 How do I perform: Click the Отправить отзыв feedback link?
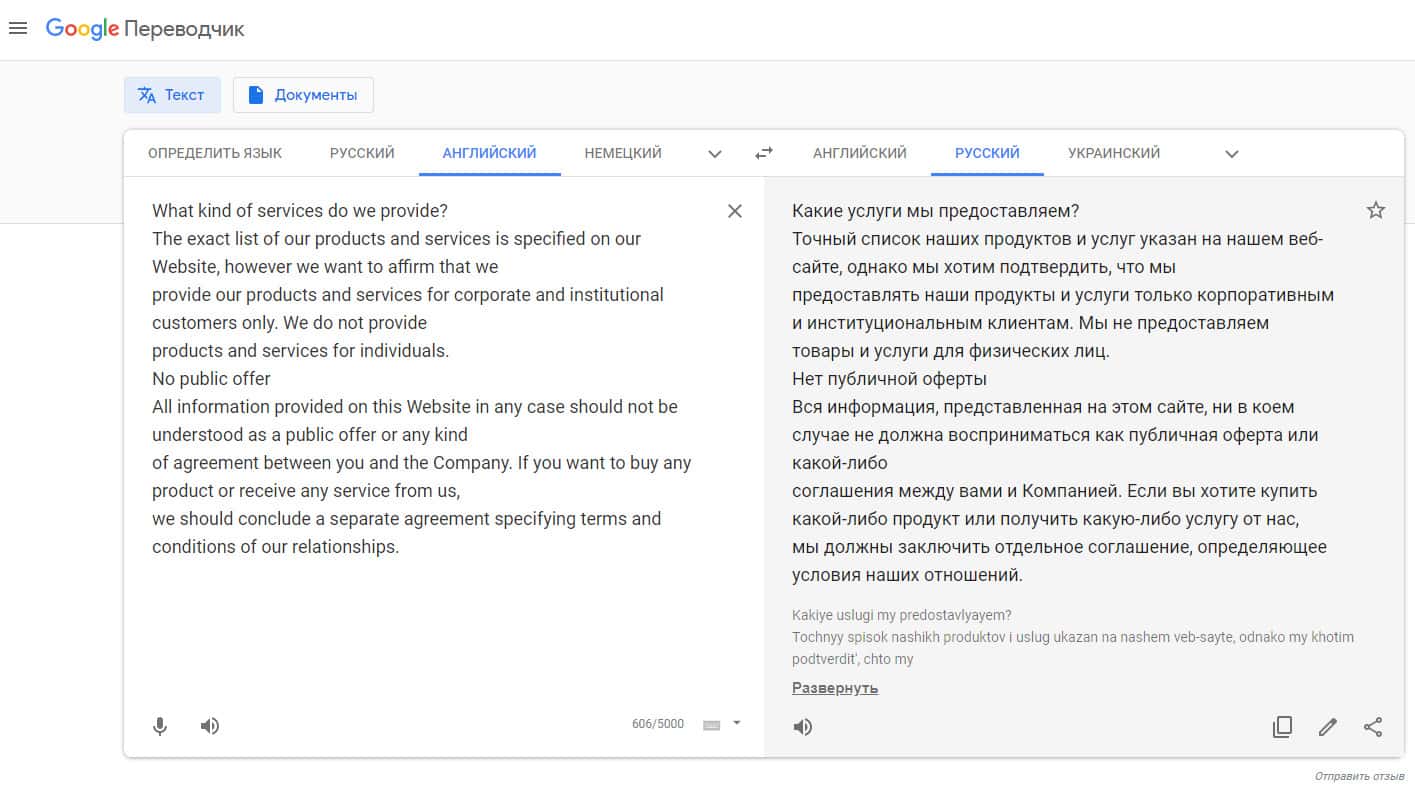coord(1359,776)
